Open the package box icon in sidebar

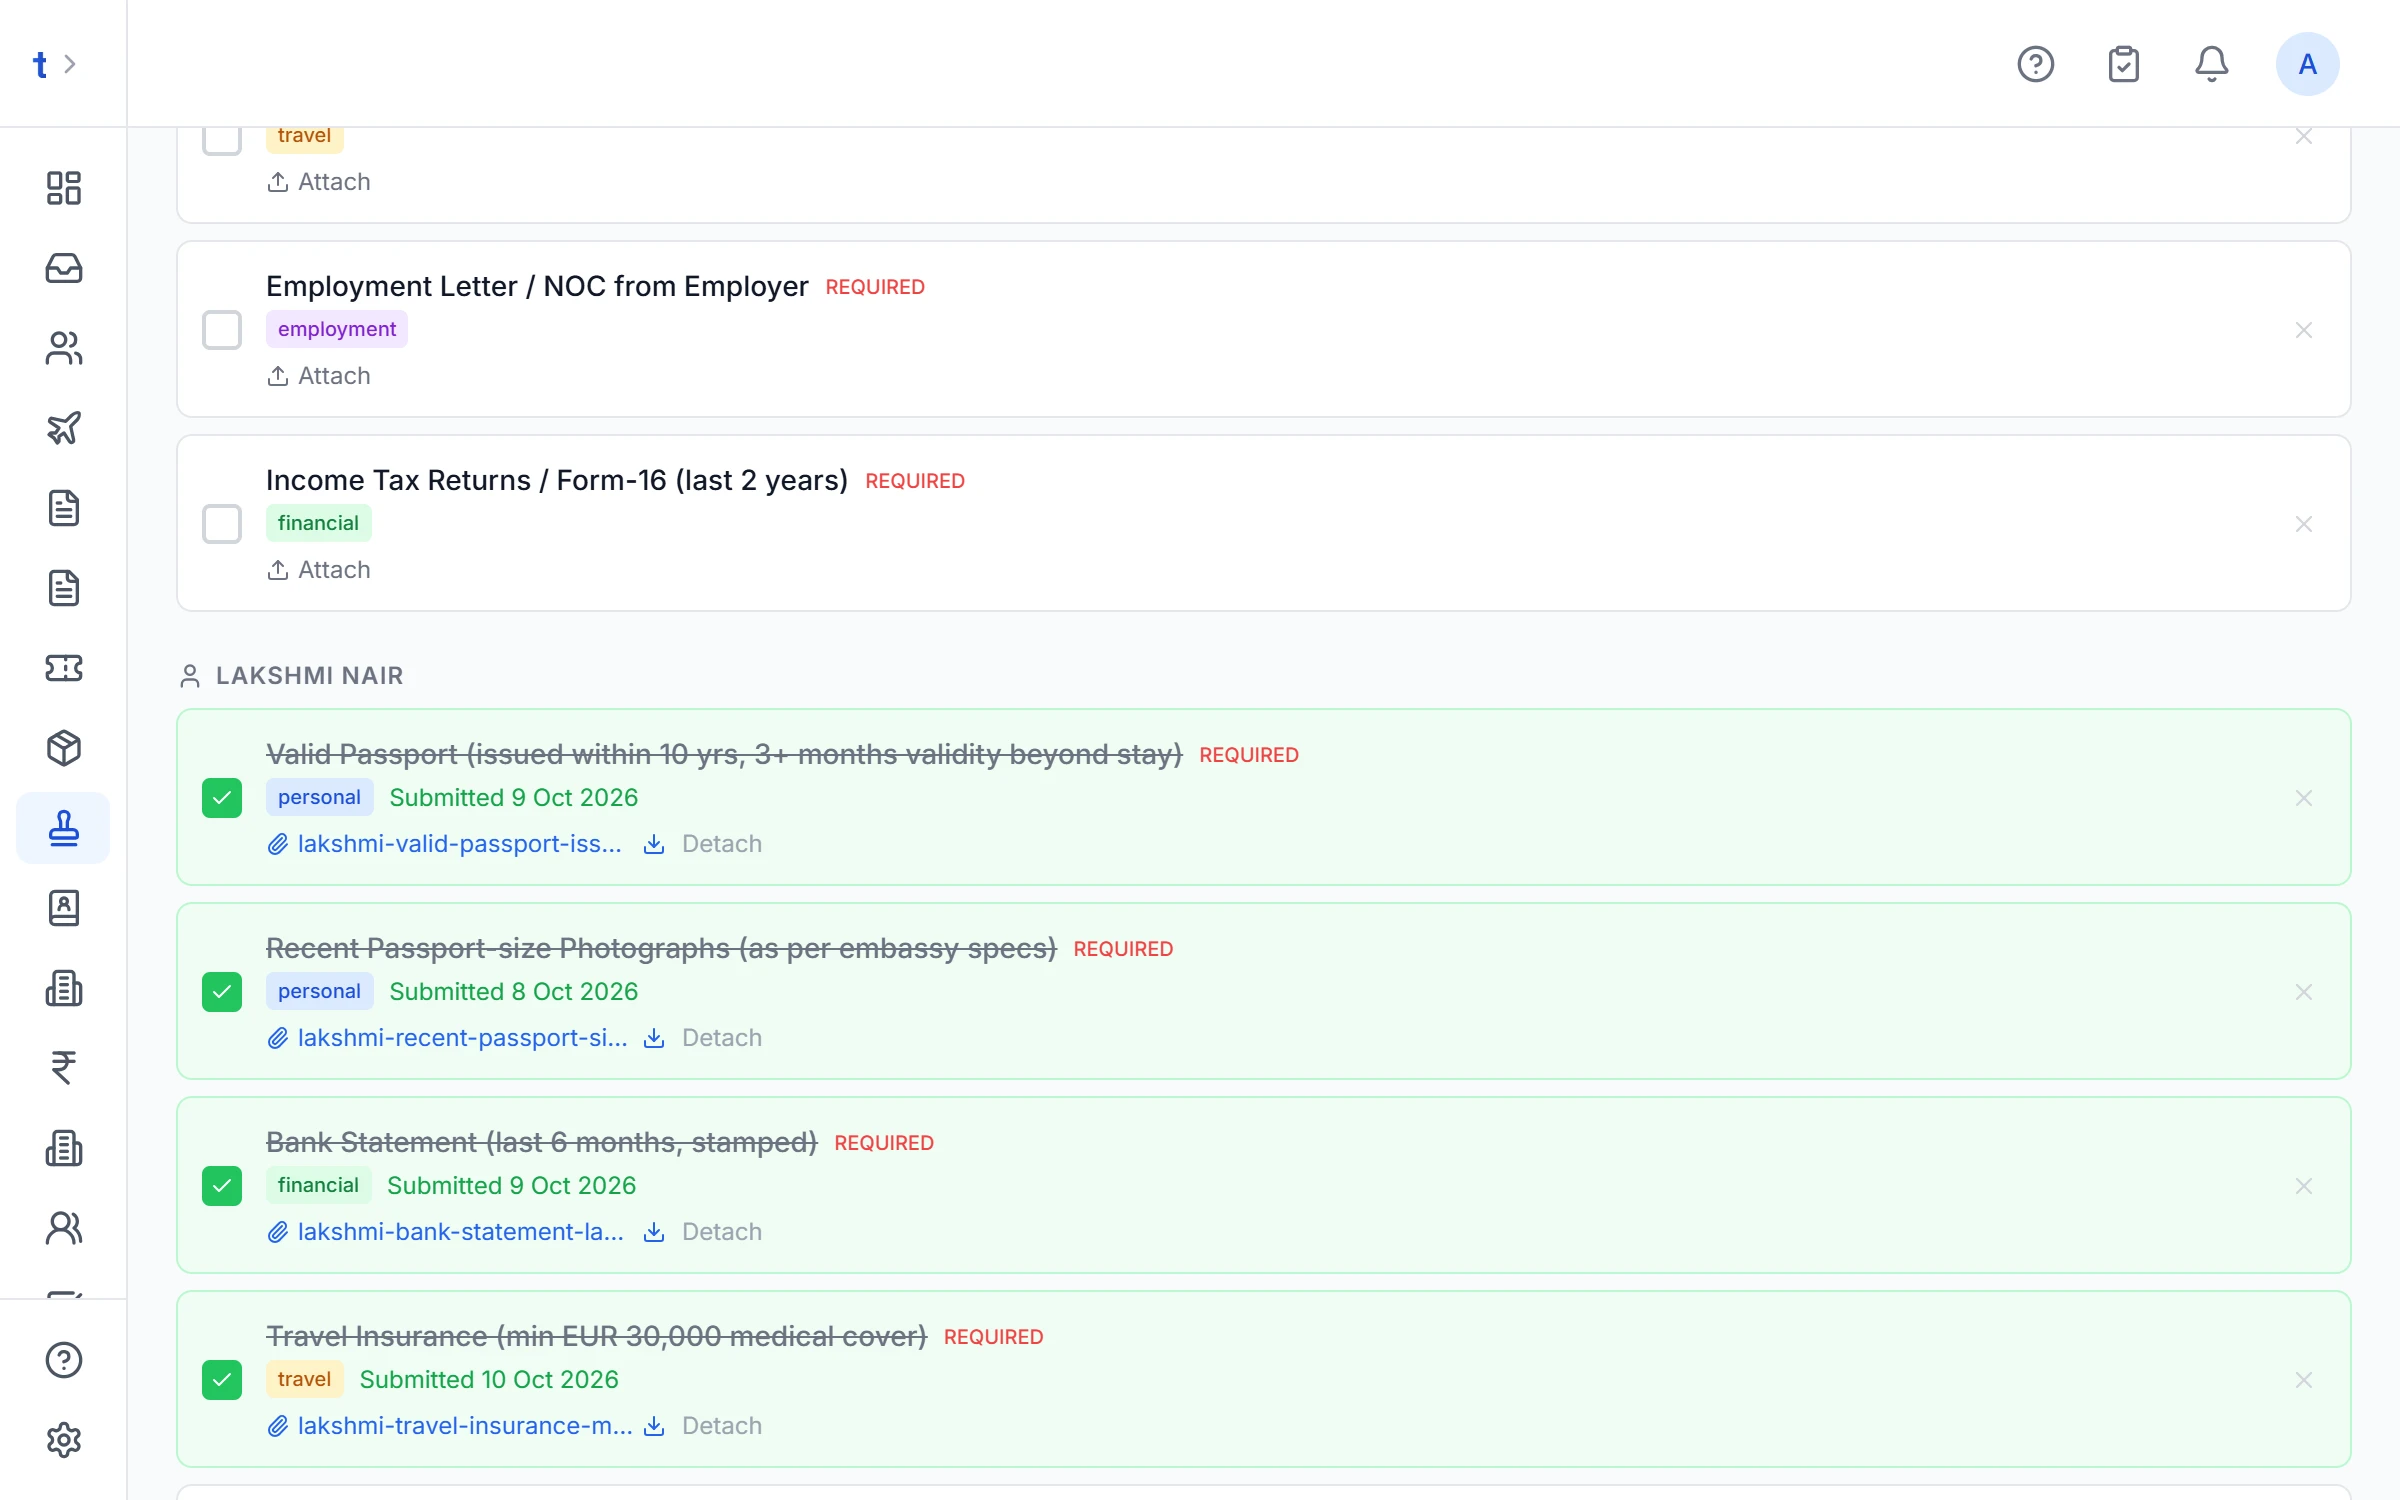64,748
